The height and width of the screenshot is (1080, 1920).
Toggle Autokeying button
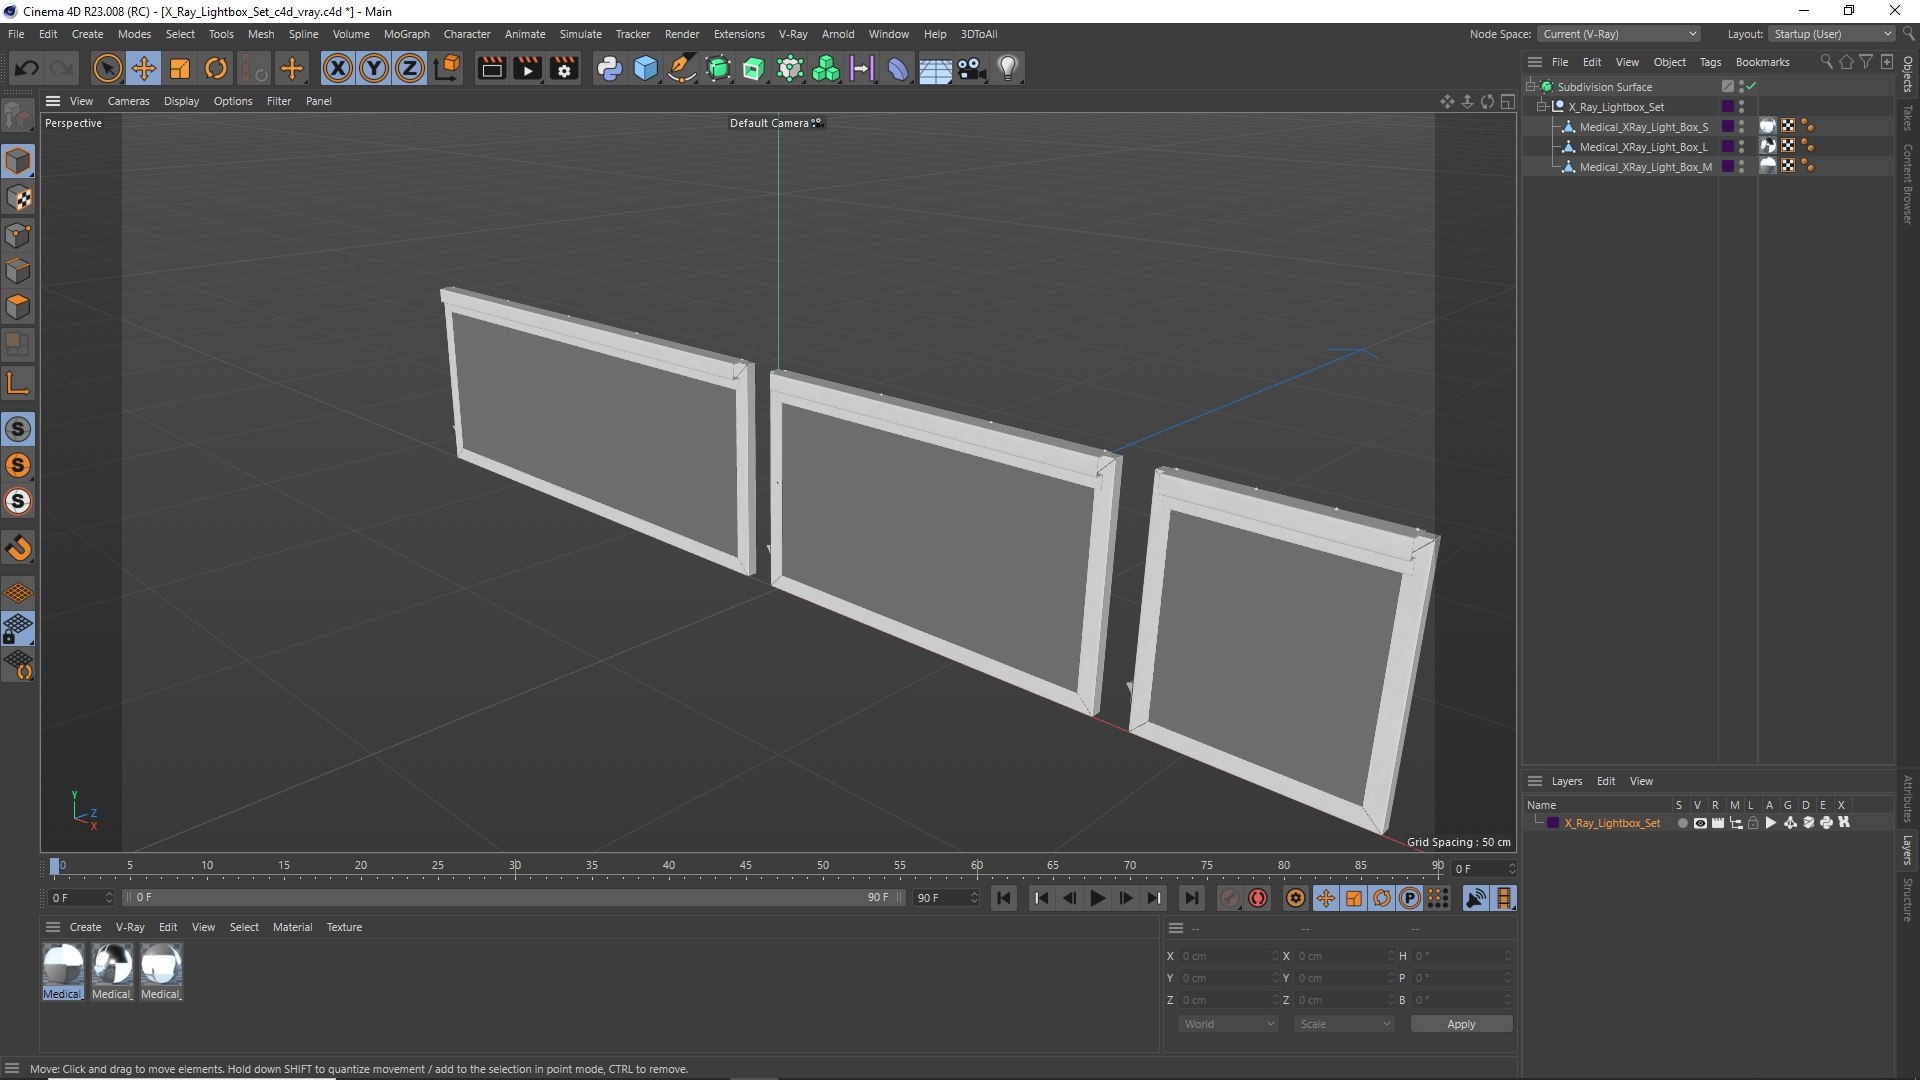click(1258, 898)
